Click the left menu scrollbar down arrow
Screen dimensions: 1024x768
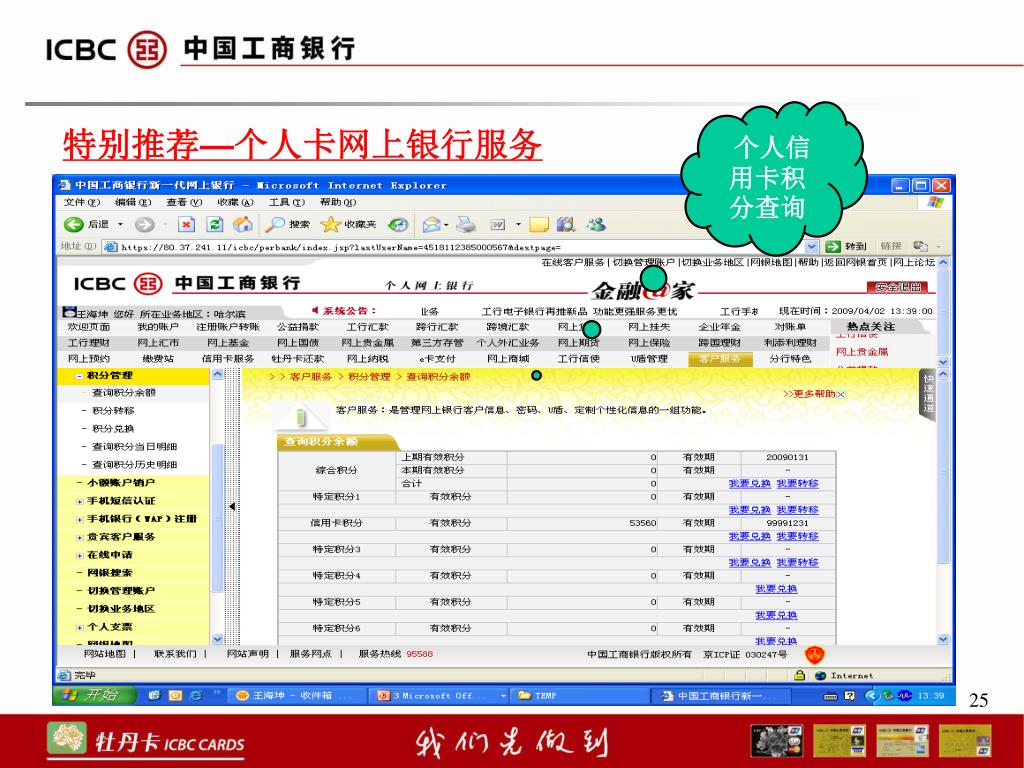pyautogui.click(x=217, y=640)
